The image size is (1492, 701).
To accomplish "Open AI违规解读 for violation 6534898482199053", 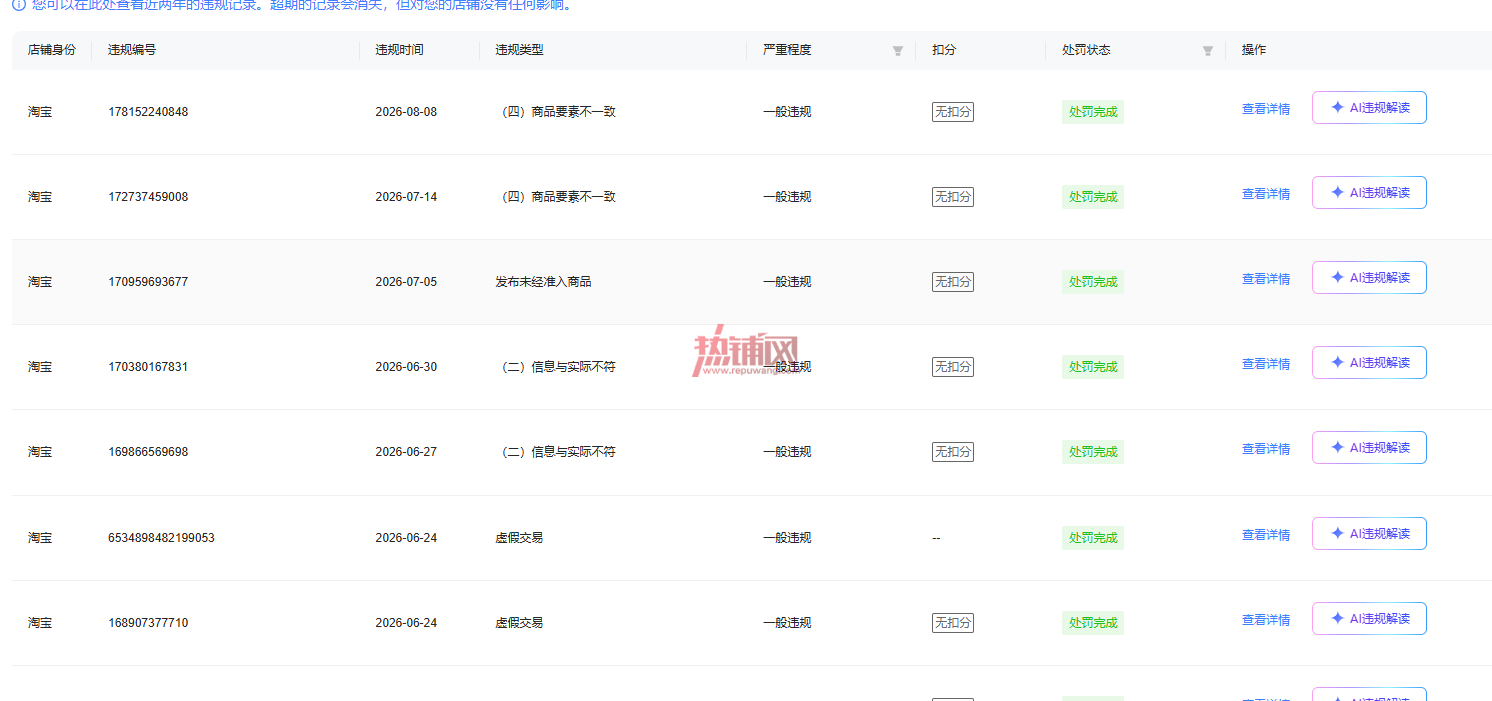I will point(1369,534).
